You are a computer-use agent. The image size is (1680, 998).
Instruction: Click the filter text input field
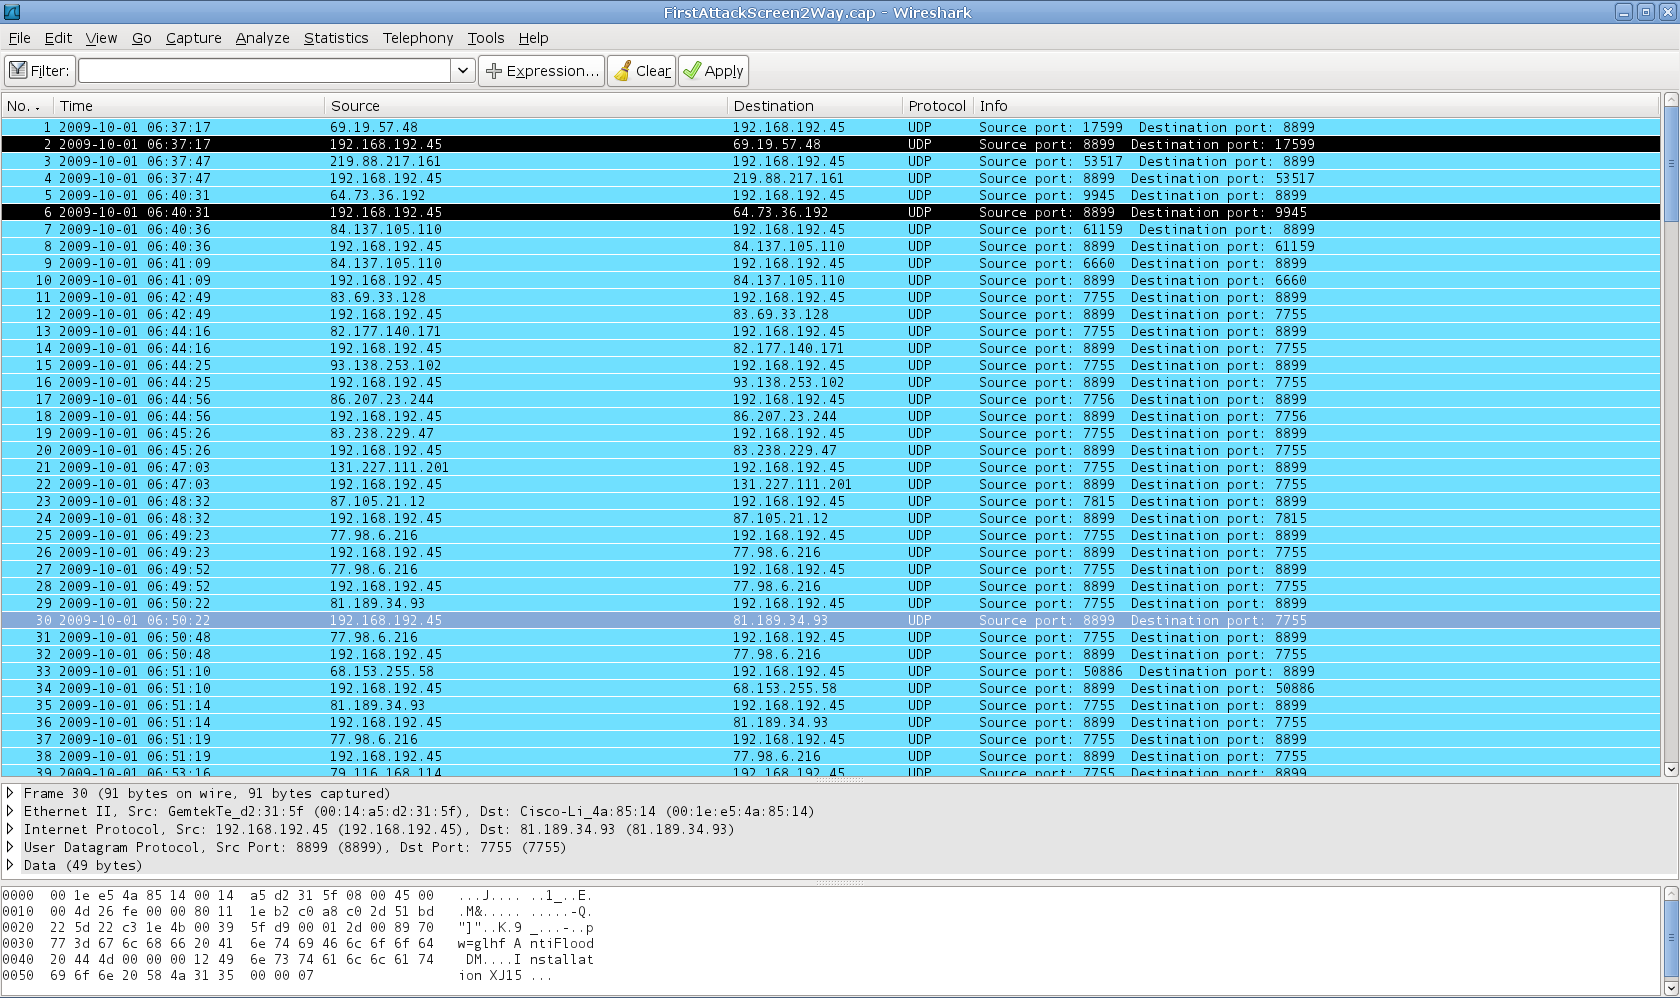click(x=265, y=71)
